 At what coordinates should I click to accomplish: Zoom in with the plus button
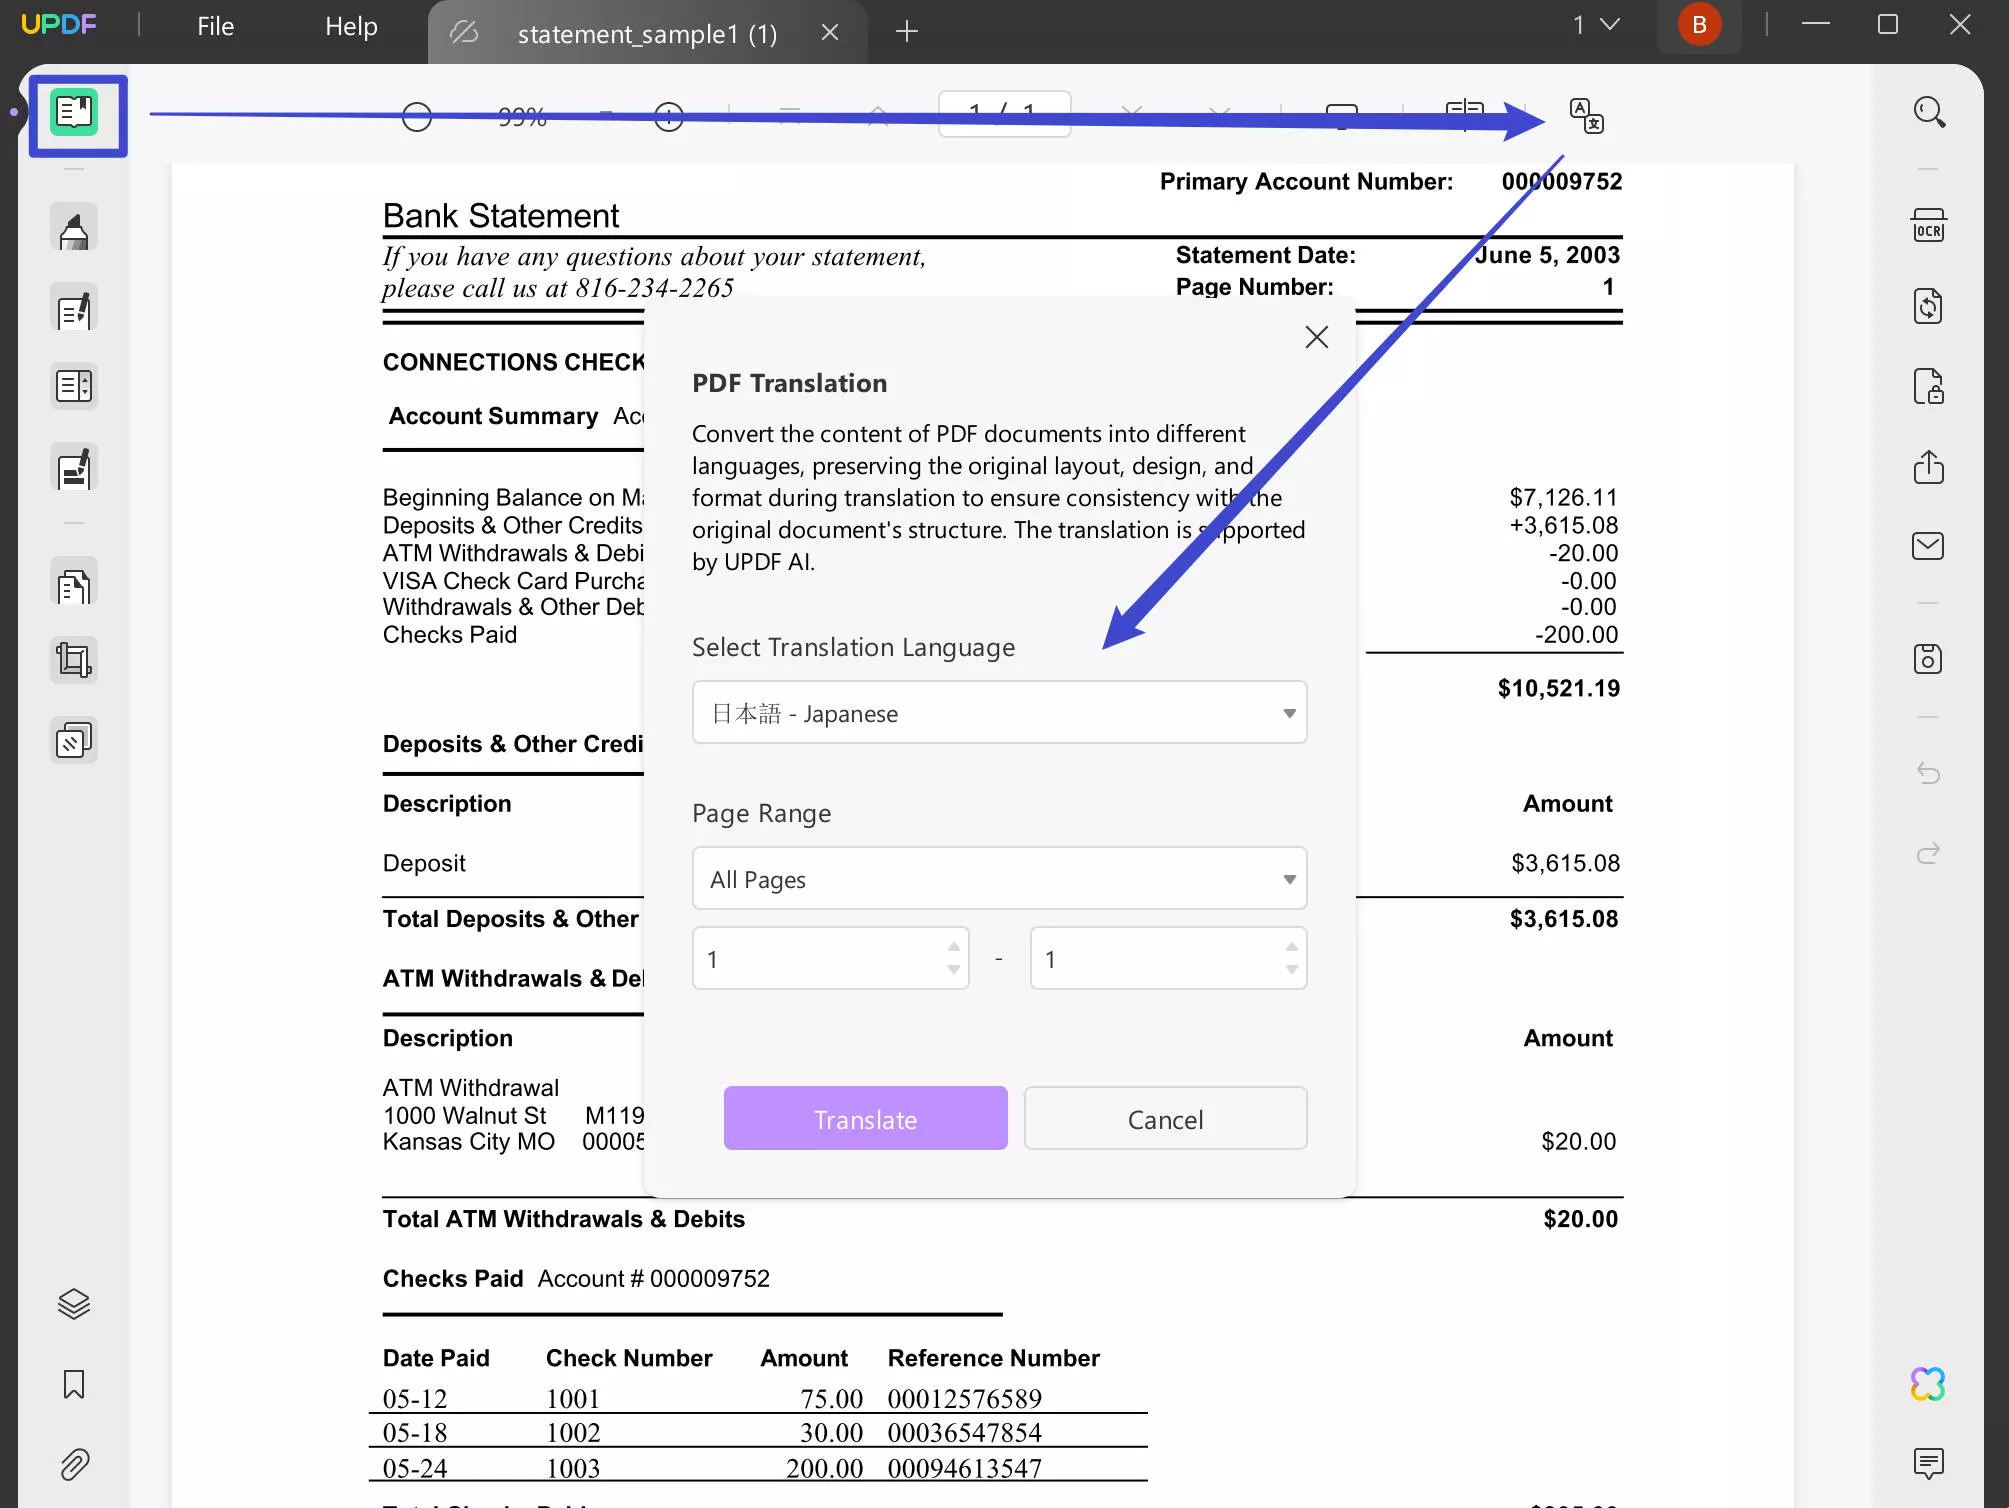(x=669, y=117)
